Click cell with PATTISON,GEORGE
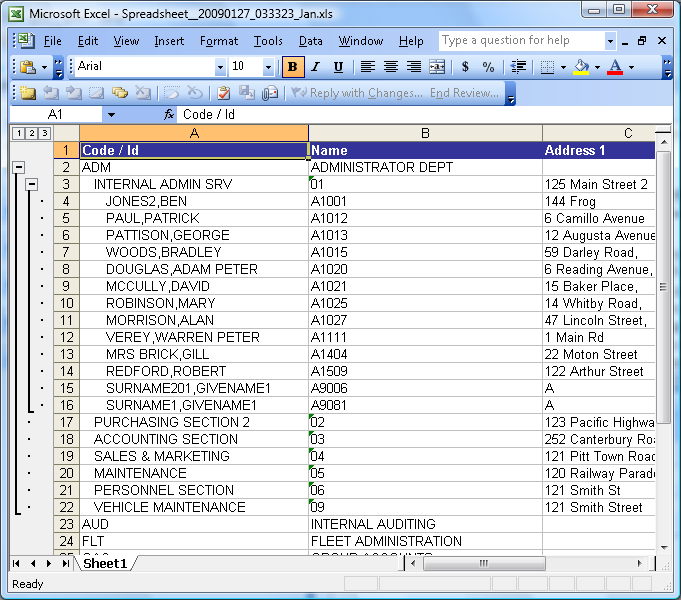 pyautogui.click(x=194, y=235)
